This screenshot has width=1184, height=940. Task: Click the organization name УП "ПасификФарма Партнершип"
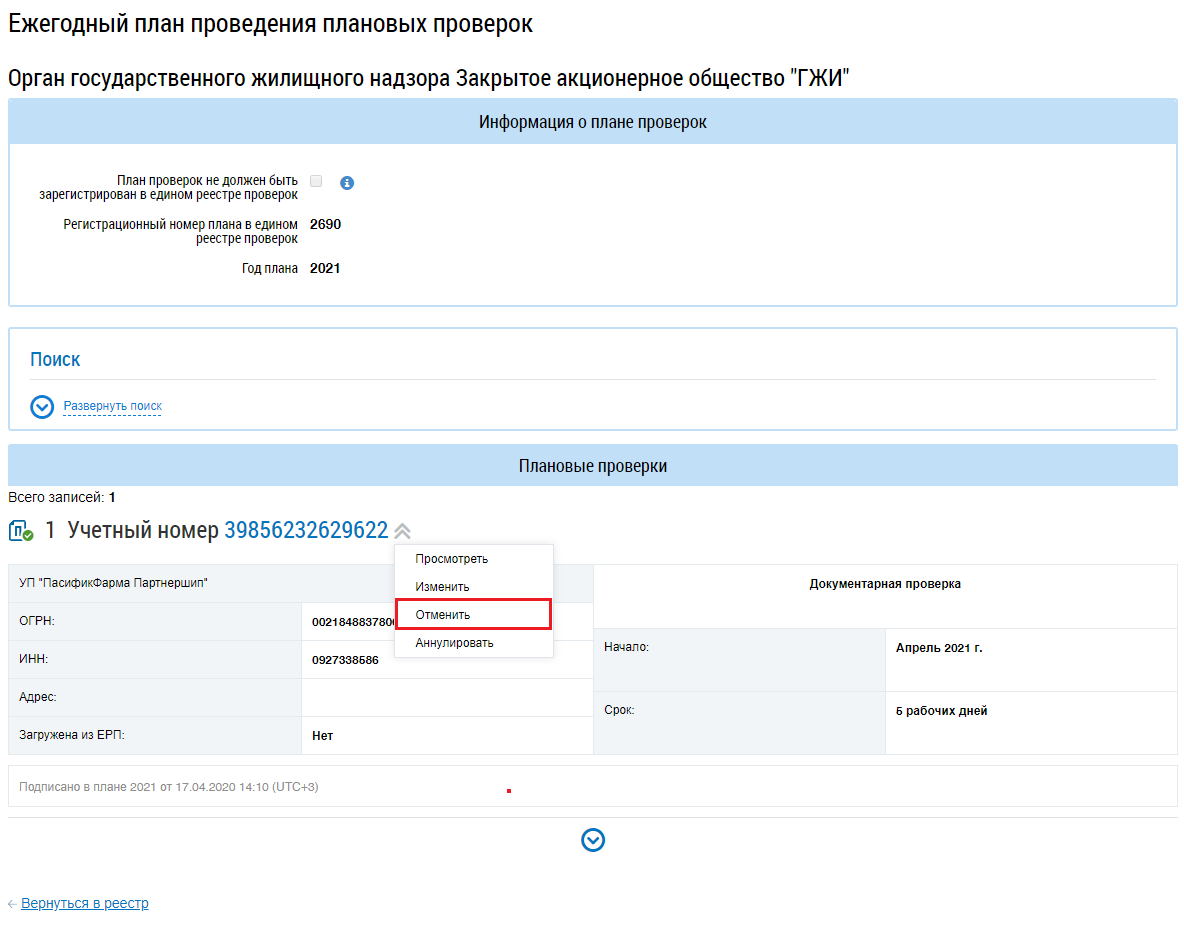113,583
